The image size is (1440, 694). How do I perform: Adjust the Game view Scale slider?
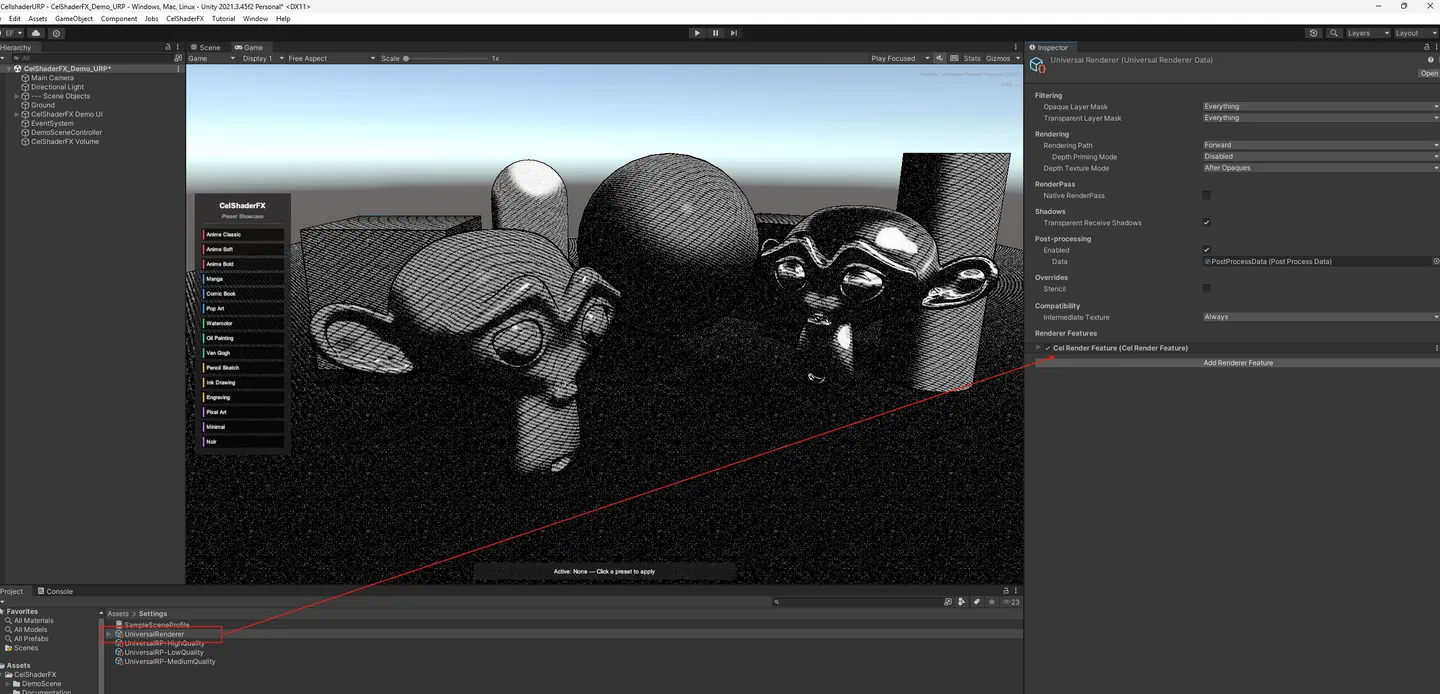pos(445,58)
